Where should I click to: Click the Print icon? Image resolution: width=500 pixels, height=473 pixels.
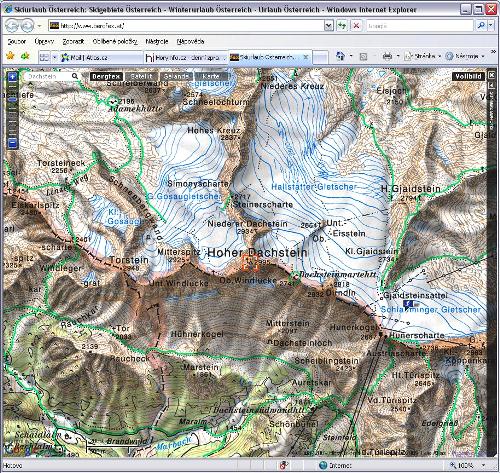[387, 56]
